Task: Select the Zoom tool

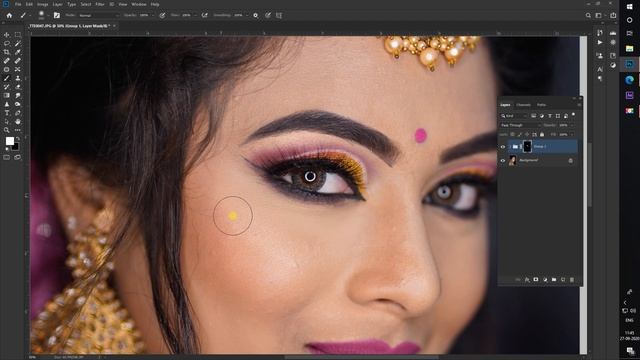Action: click(x=7, y=130)
